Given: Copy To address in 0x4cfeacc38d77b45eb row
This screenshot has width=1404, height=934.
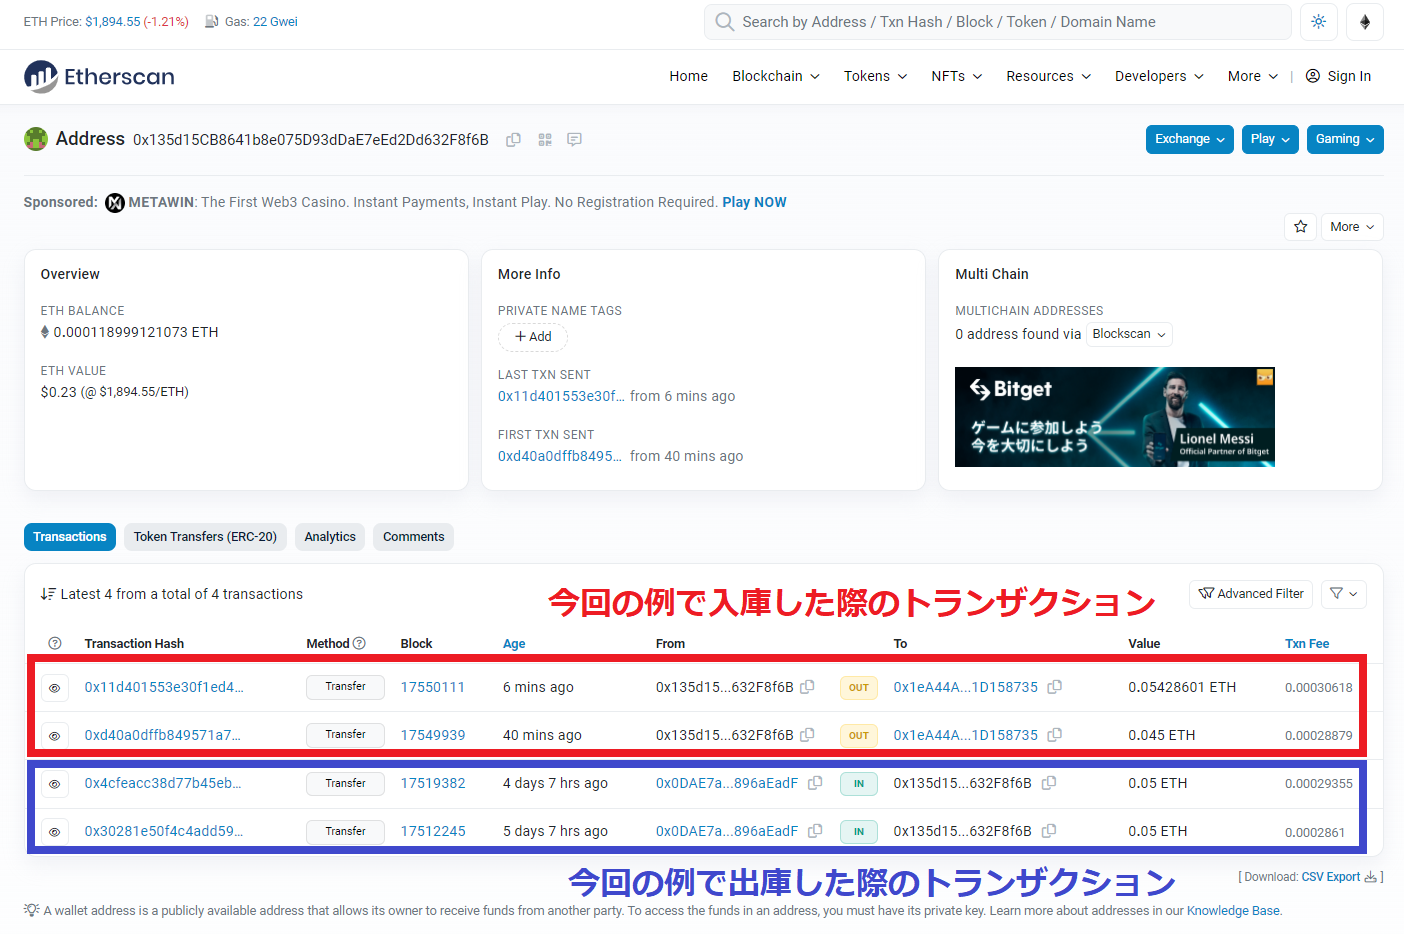Looking at the screenshot, I should 1049,783.
